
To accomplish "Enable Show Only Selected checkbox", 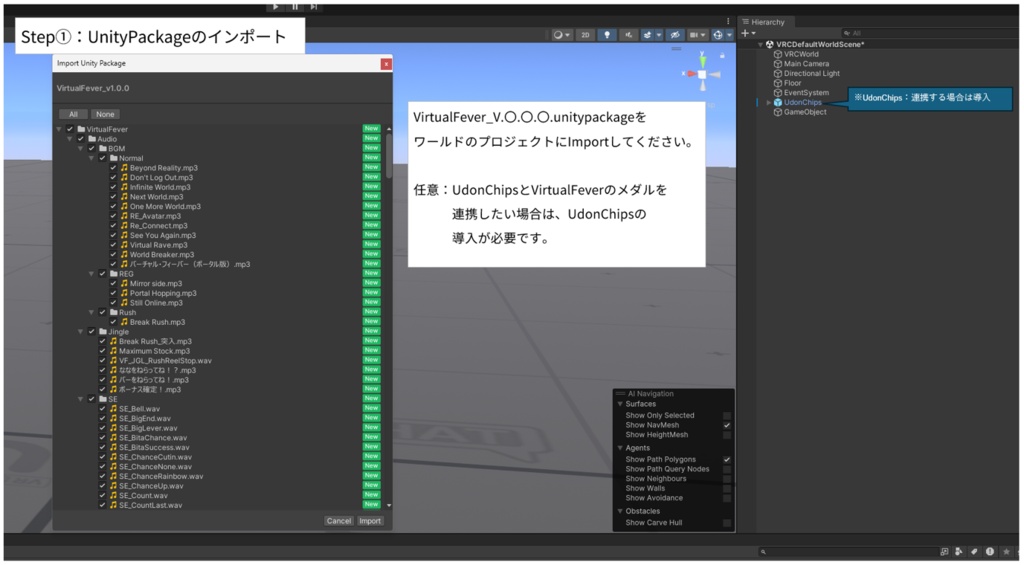I will pos(727,415).
